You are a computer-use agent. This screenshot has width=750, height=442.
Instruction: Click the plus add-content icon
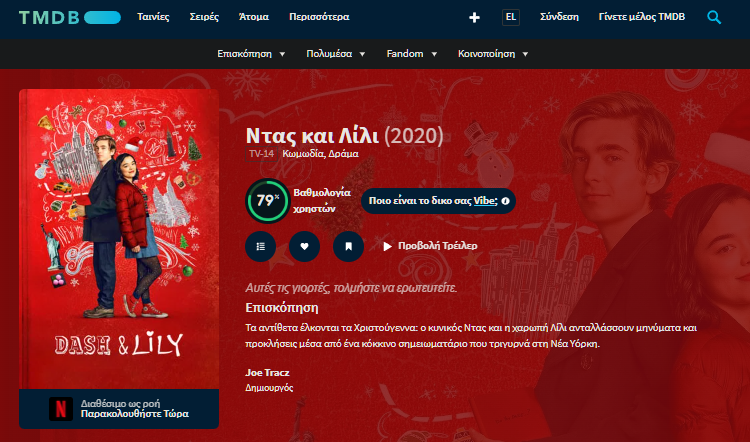click(474, 18)
